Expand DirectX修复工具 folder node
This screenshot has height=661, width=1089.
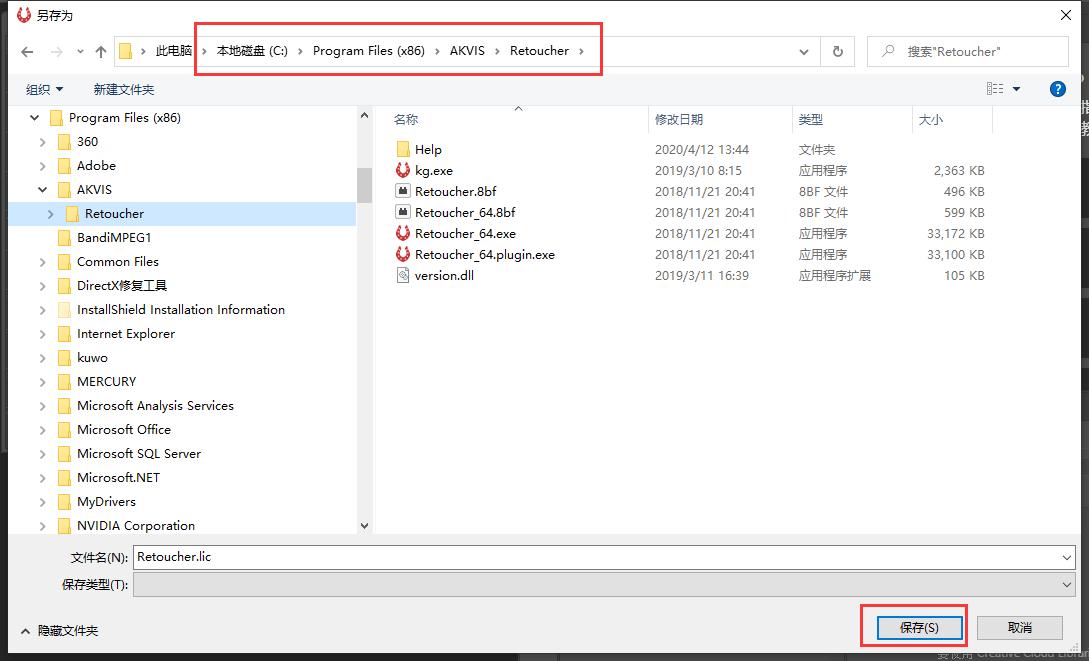coord(43,286)
